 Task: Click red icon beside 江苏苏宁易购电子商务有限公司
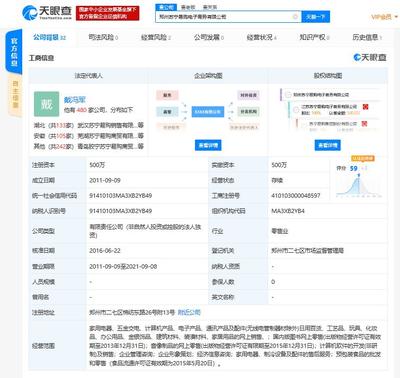click(365, 107)
